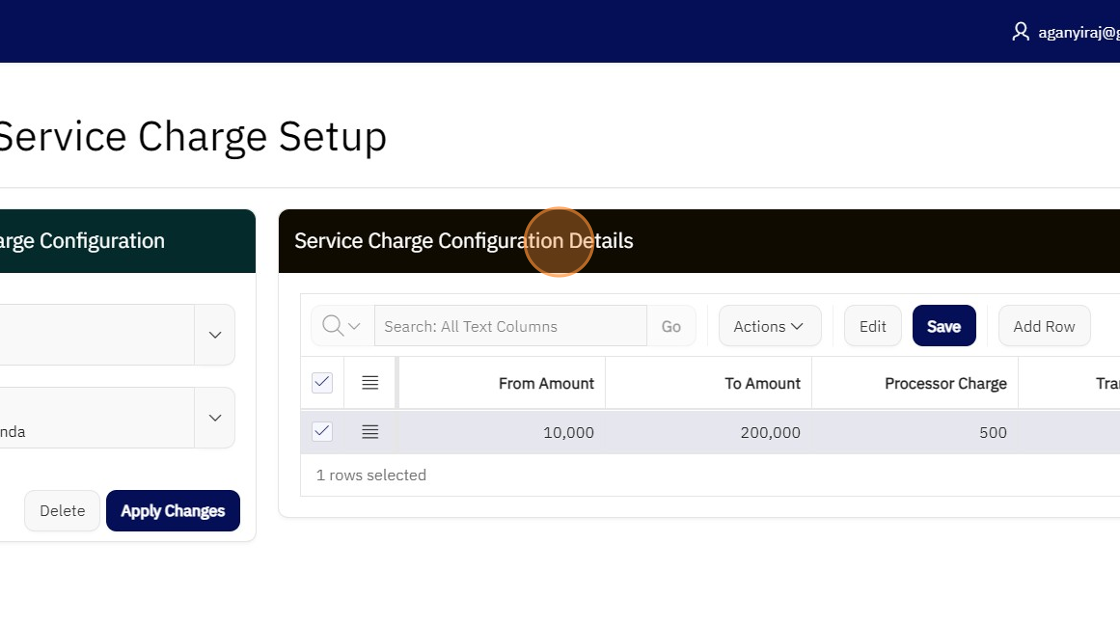Open the search column selector magnifier
1120x625 pixels.
point(342,326)
